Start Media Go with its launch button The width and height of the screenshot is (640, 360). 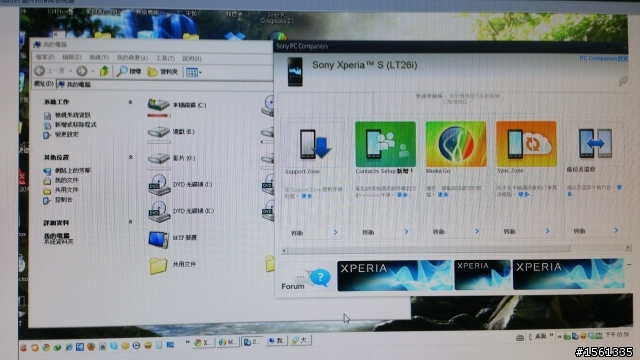(x=456, y=232)
